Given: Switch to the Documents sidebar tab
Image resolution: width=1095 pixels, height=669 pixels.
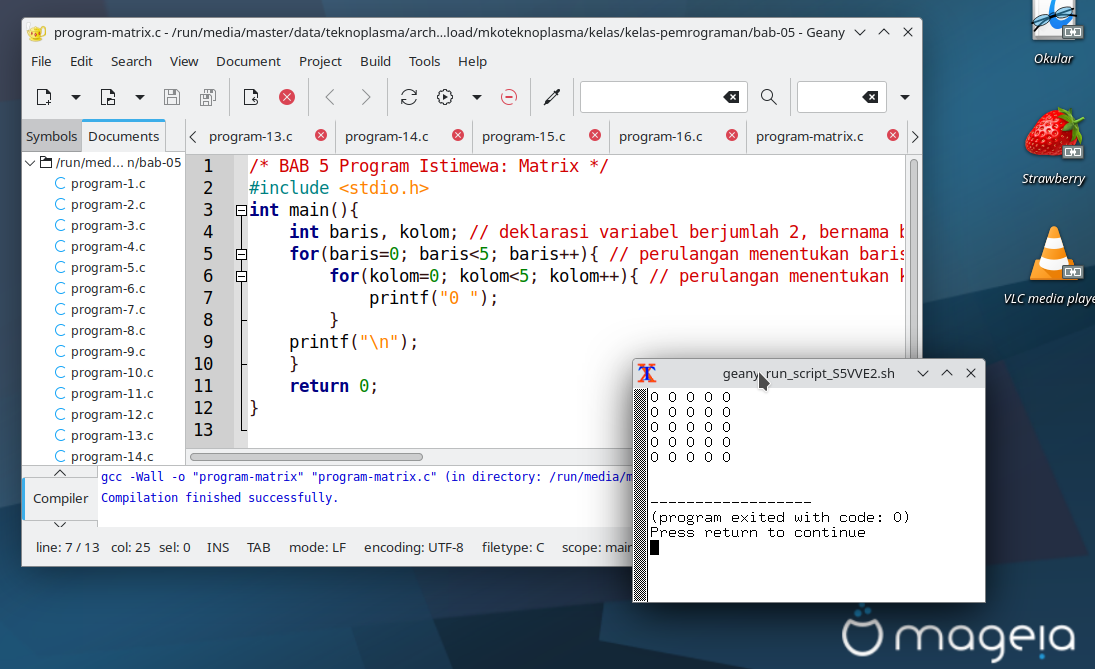Looking at the screenshot, I should [124, 136].
